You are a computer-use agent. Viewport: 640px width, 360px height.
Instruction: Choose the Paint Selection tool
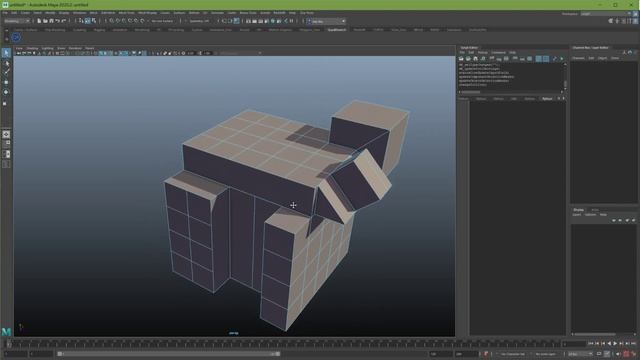click(6, 72)
